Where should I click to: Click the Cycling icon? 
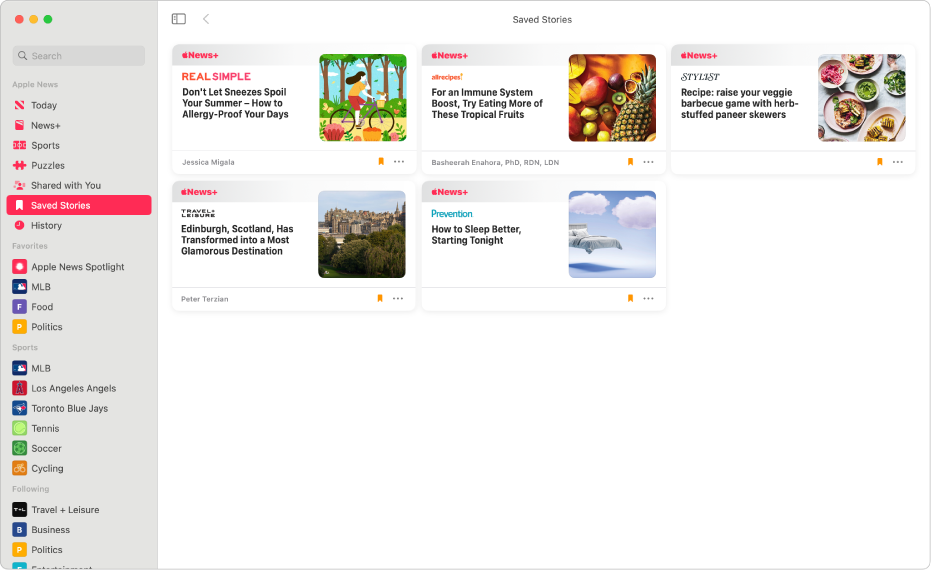point(20,469)
